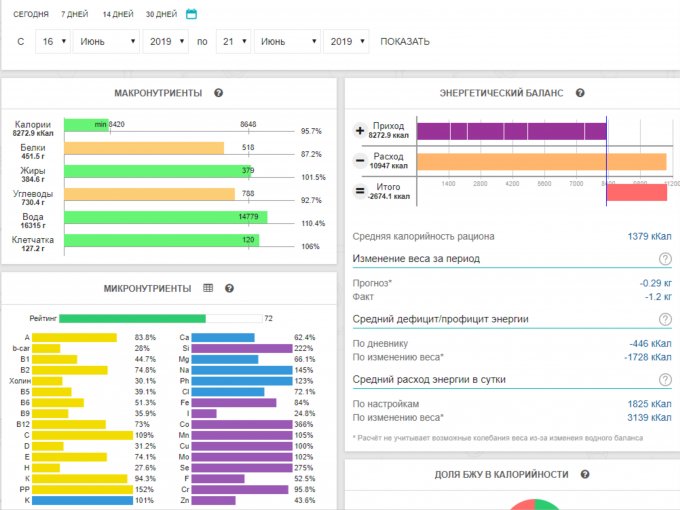Viewport: 680px width, 510px height.
Task: Click help icon beside Микронутриенты heading
Action: click(229, 288)
